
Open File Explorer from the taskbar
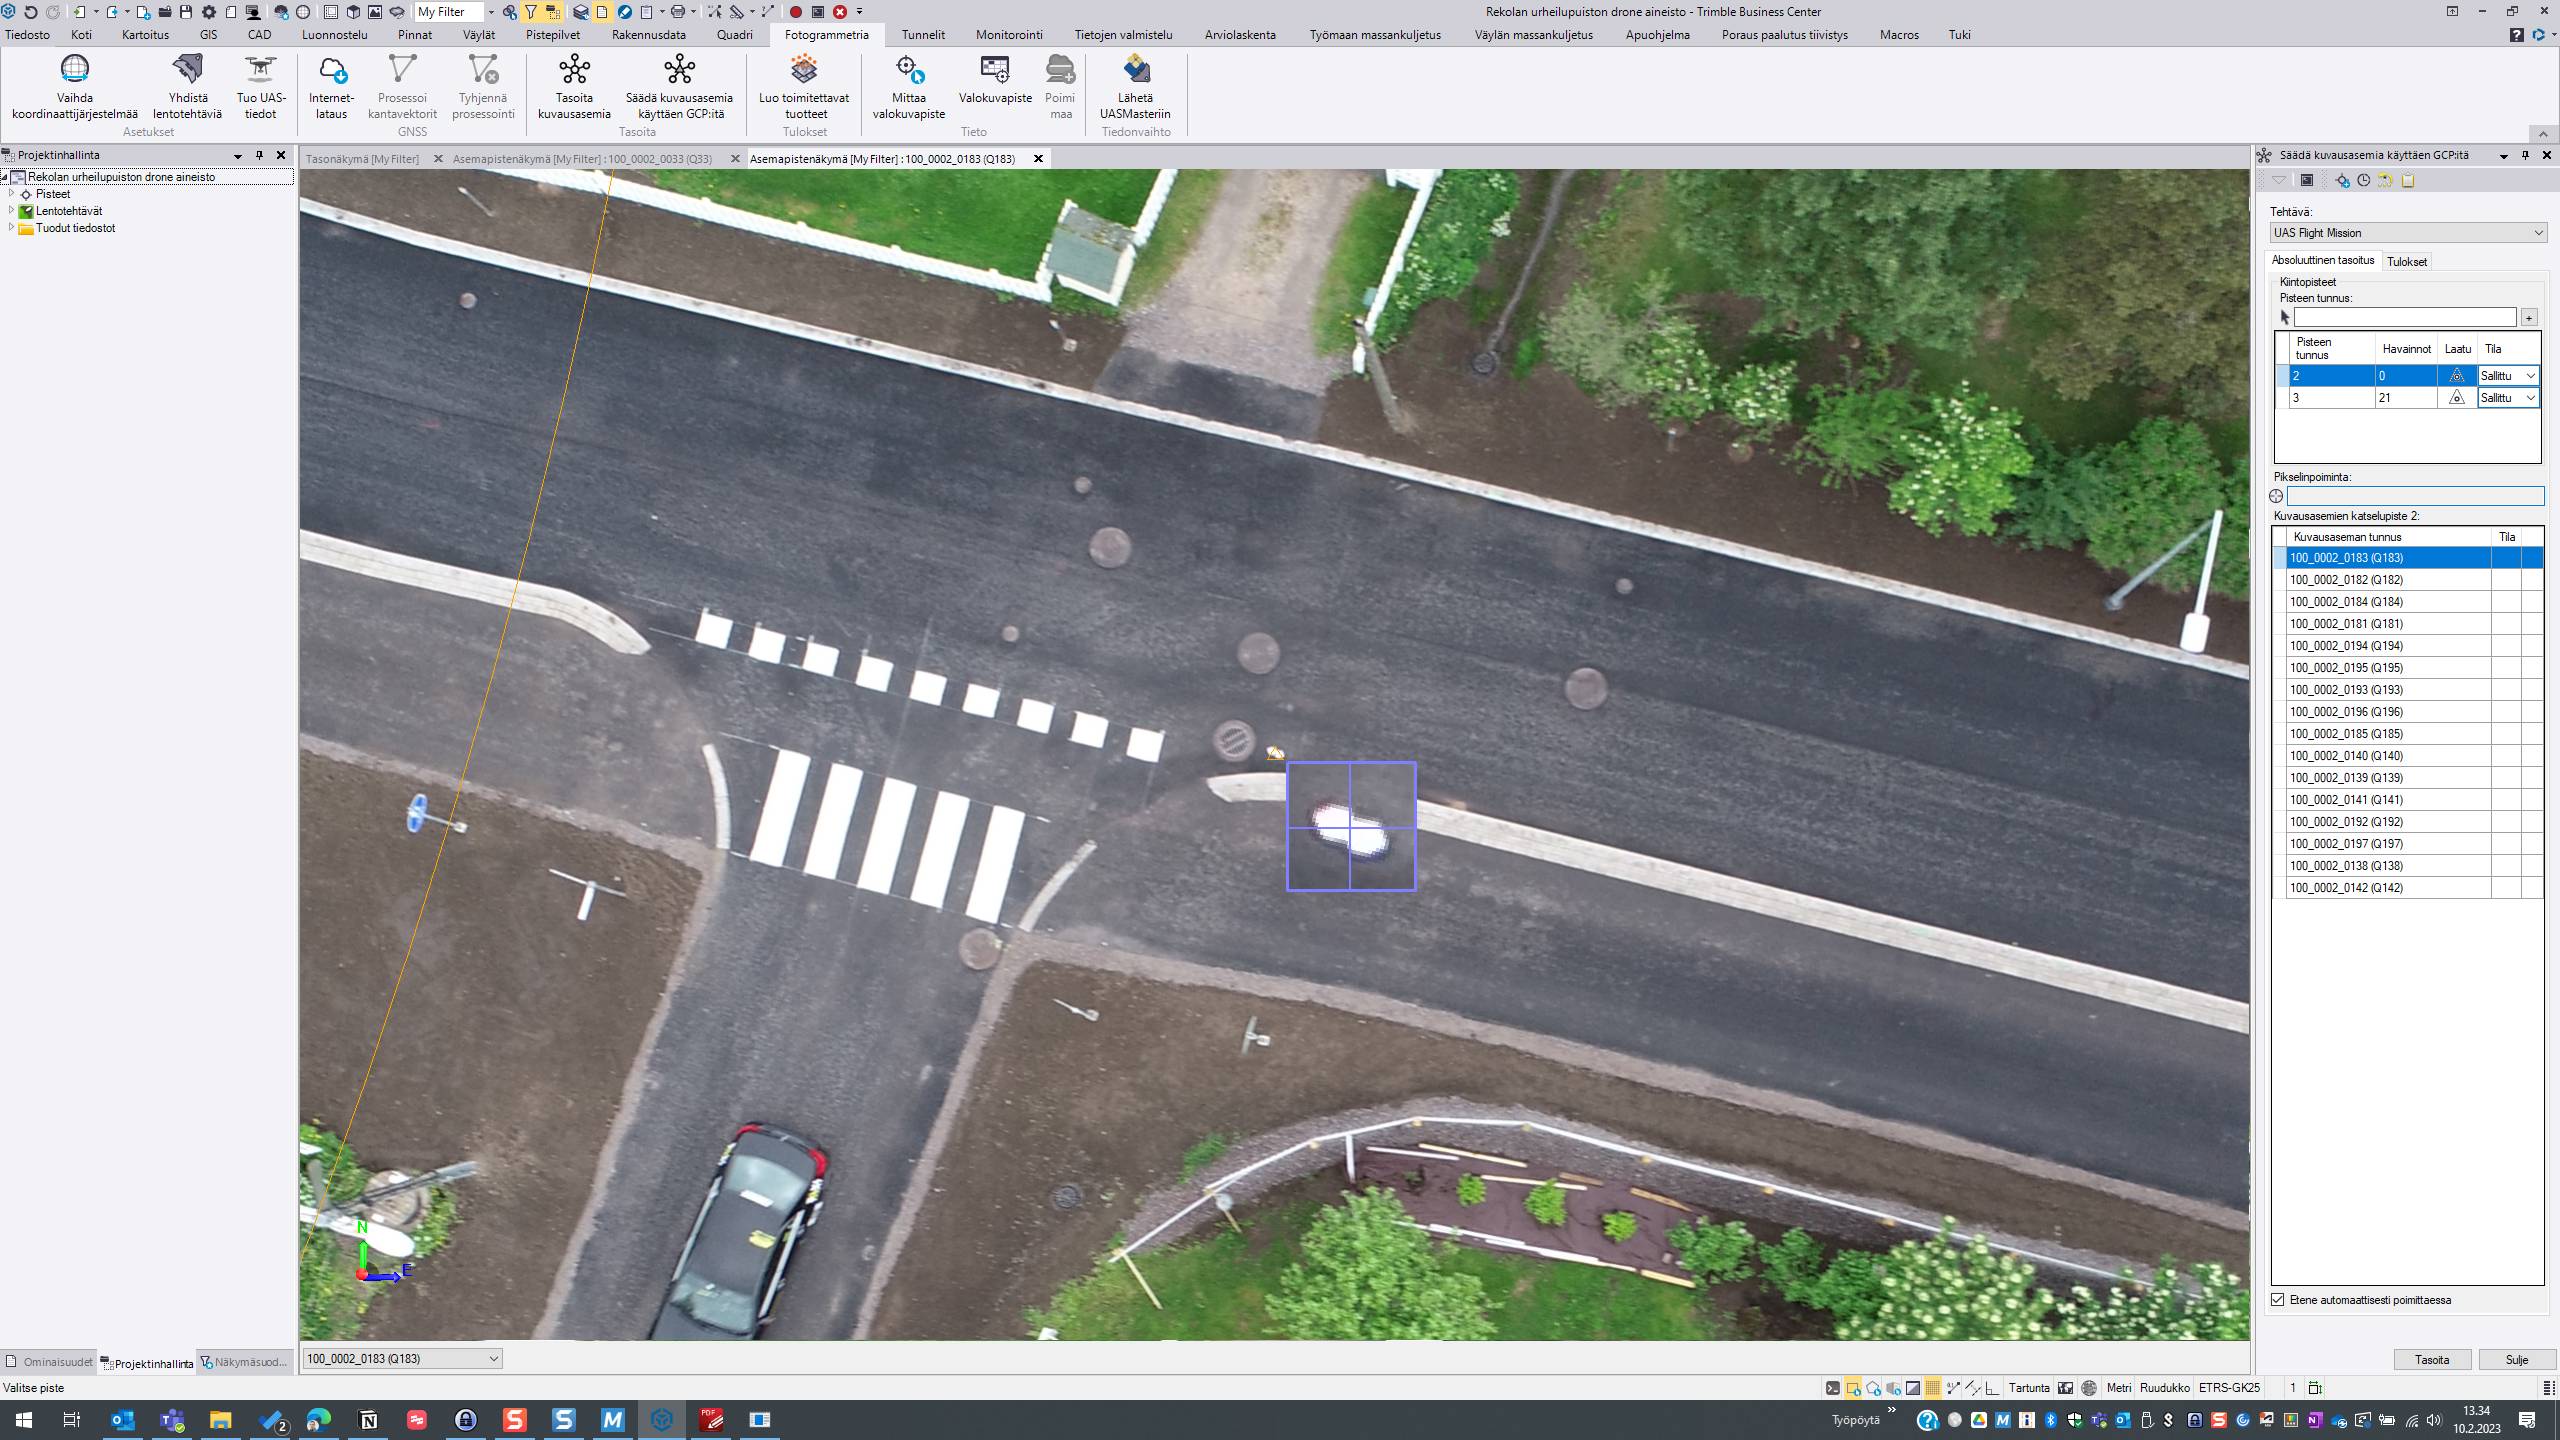pyautogui.click(x=221, y=1420)
